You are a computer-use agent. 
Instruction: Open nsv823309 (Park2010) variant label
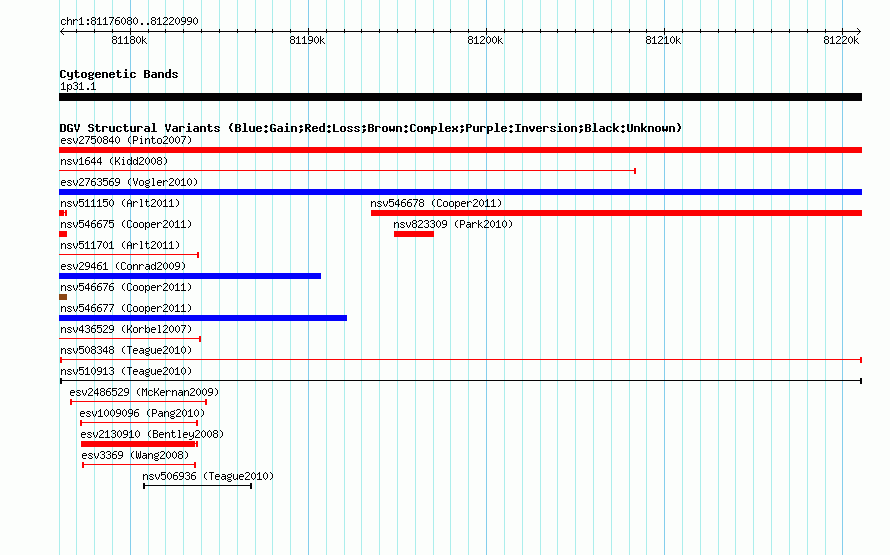[x=453, y=224]
